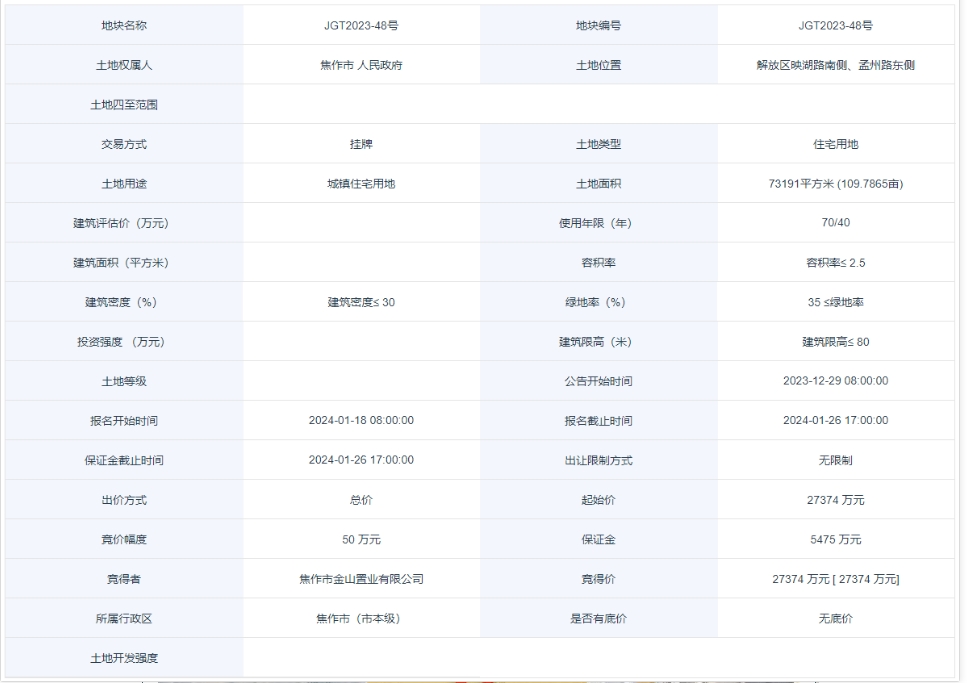
Task: Select the starting price 27374 万元
Action: point(835,500)
